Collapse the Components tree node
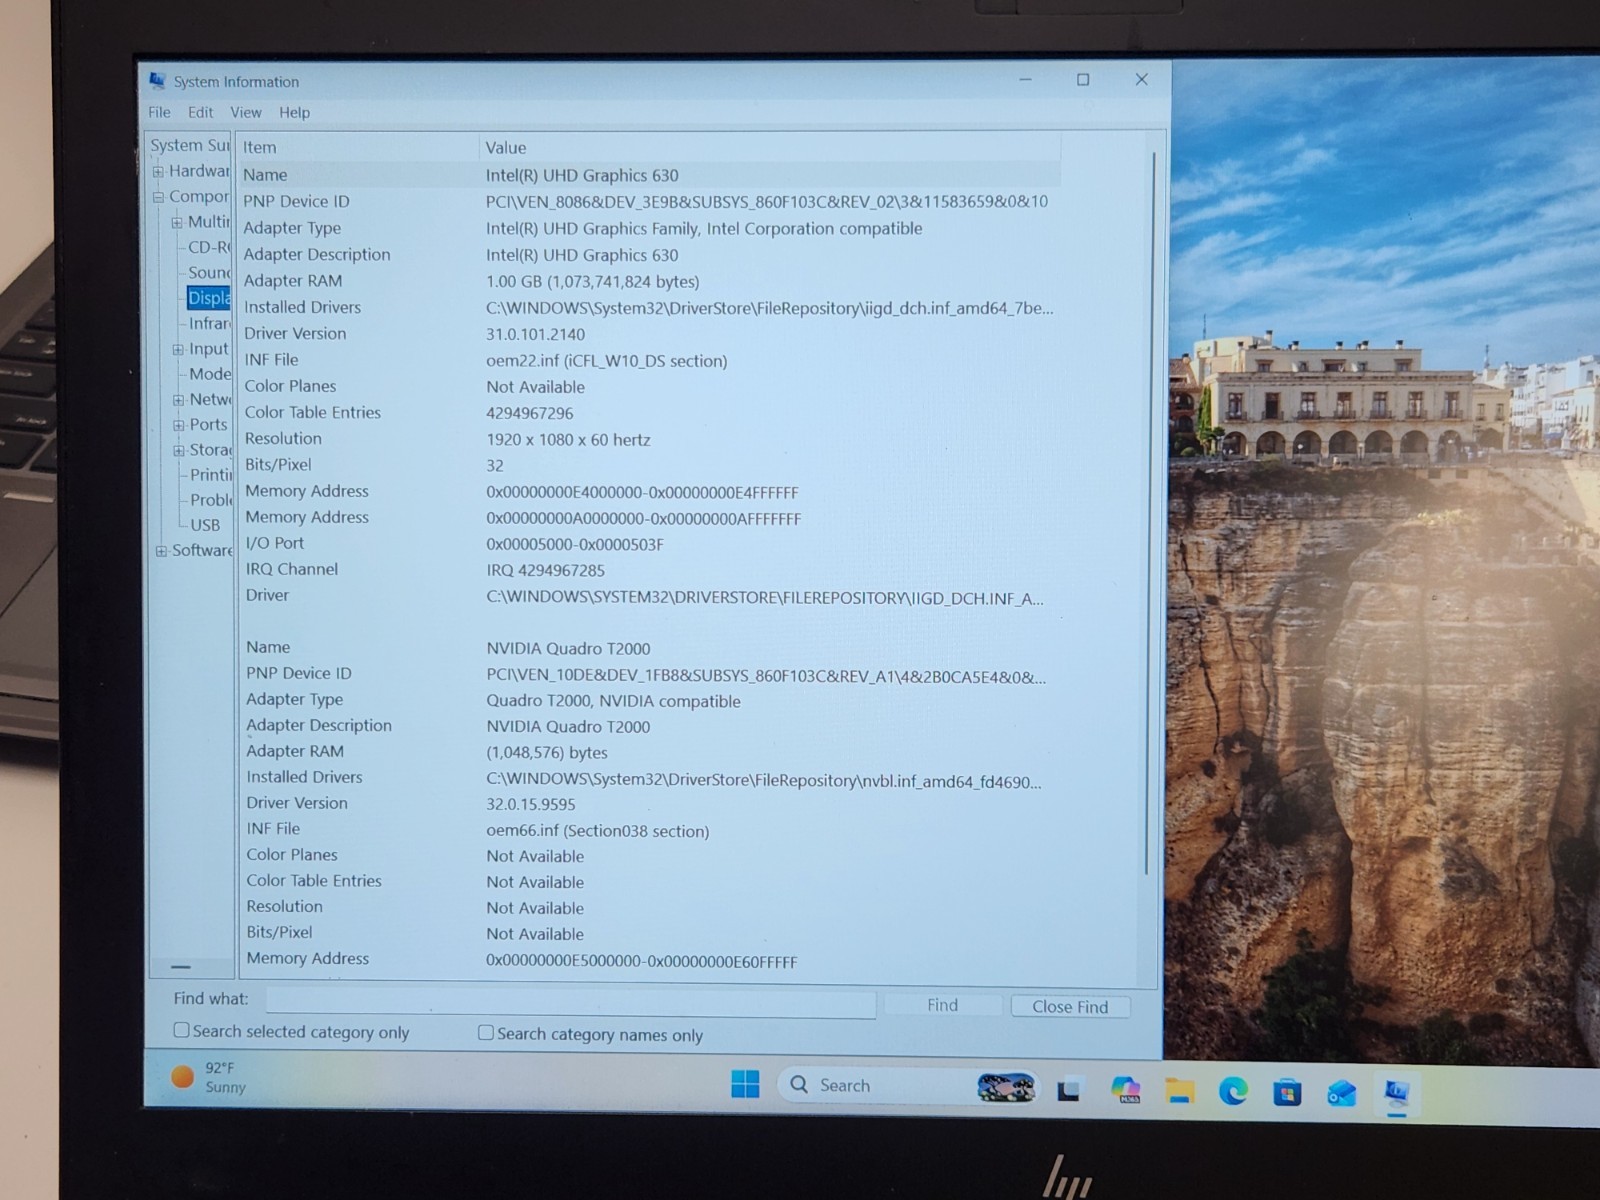 point(158,197)
